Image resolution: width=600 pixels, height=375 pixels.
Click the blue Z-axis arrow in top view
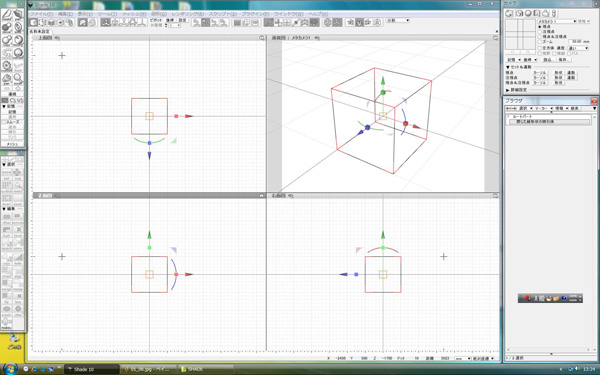pos(150,155)
